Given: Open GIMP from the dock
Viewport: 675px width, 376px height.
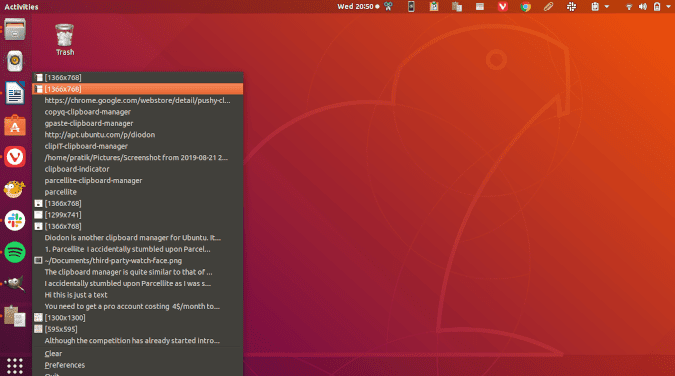Looking at the screenshot, I should pos(15,284).
